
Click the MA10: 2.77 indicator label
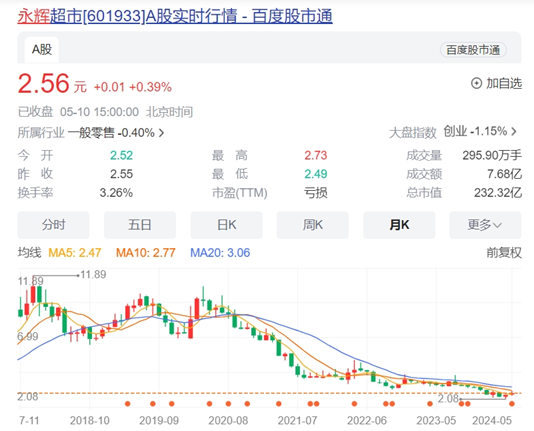click(x=146, y=253)
